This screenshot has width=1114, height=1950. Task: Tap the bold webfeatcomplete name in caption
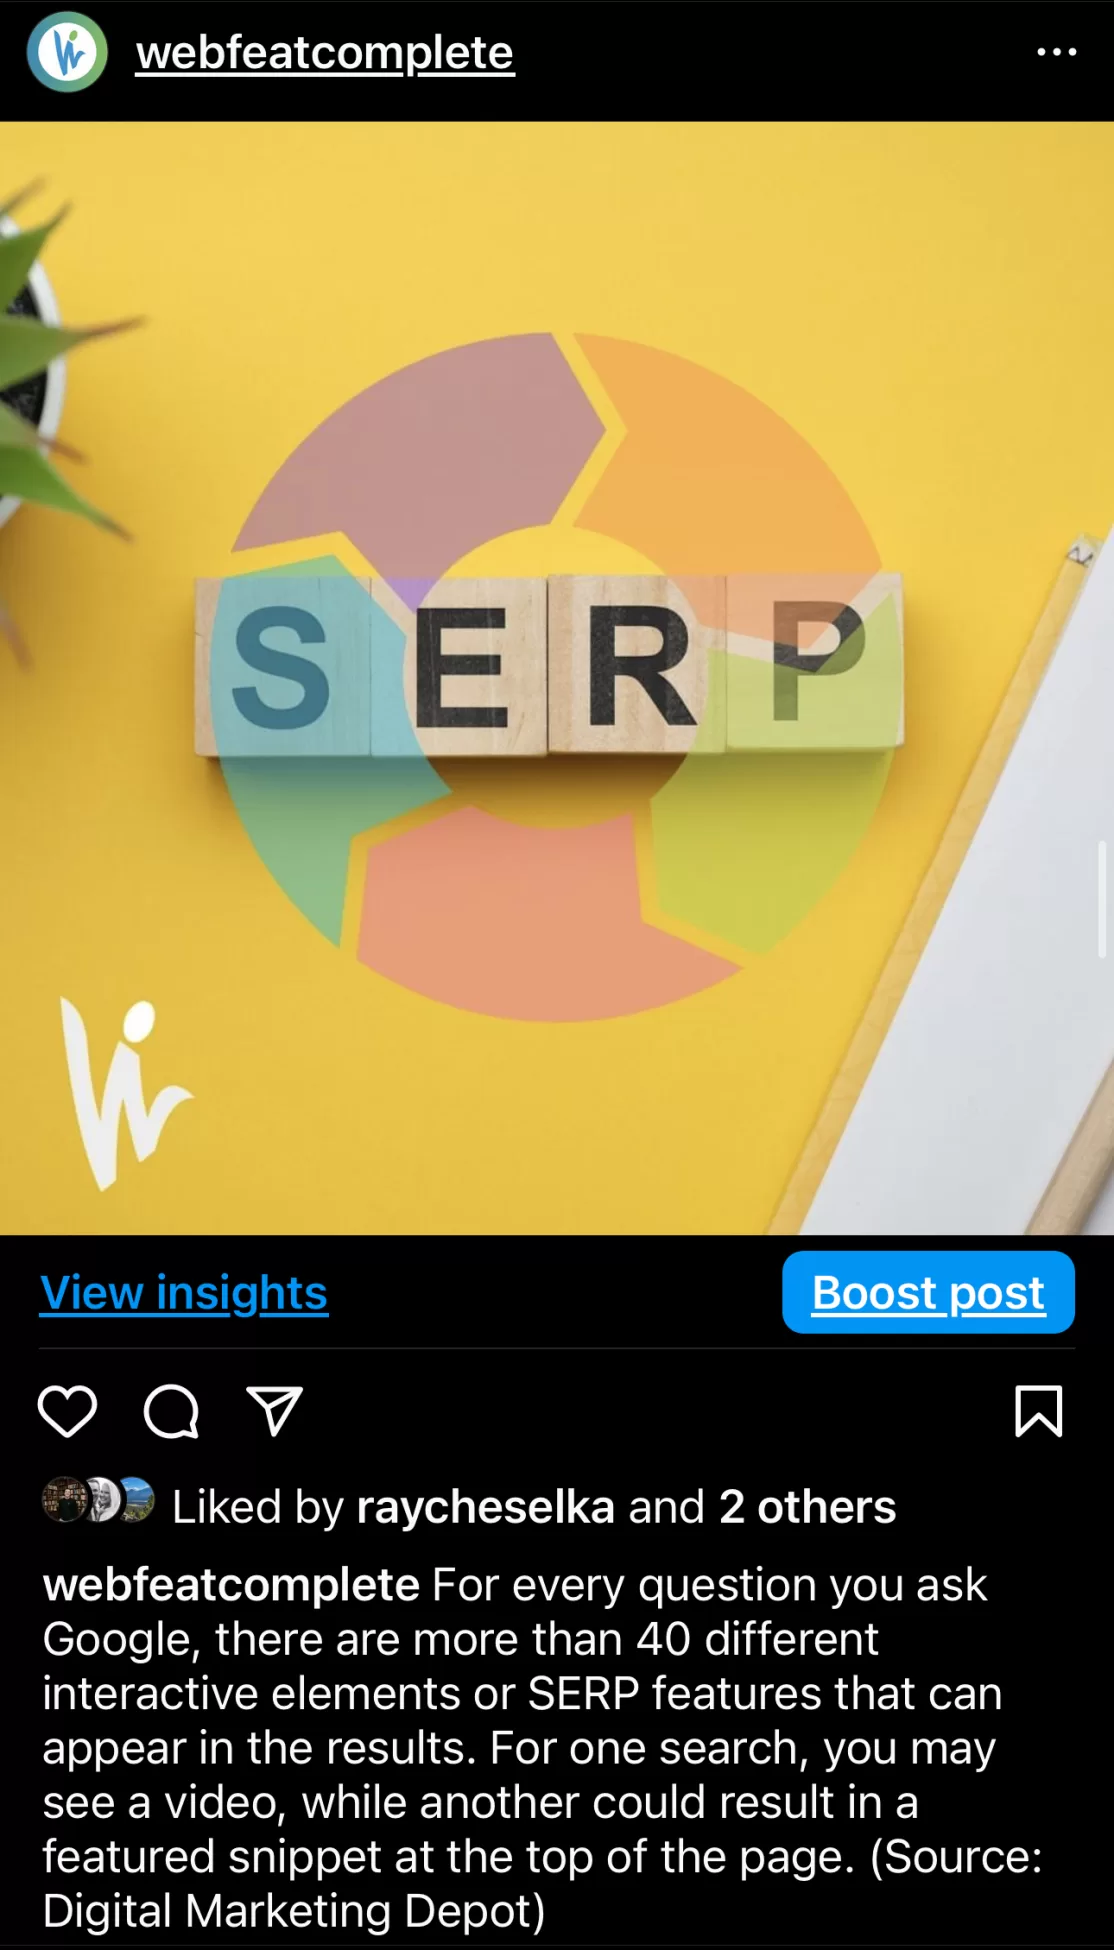click(x=231, y=1585)
